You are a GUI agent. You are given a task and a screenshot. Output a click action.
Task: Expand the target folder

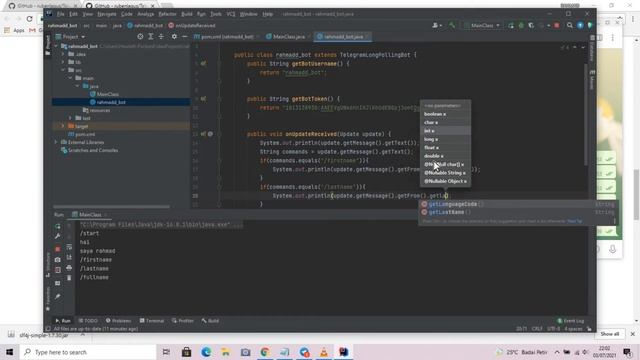tap(63, 126)
